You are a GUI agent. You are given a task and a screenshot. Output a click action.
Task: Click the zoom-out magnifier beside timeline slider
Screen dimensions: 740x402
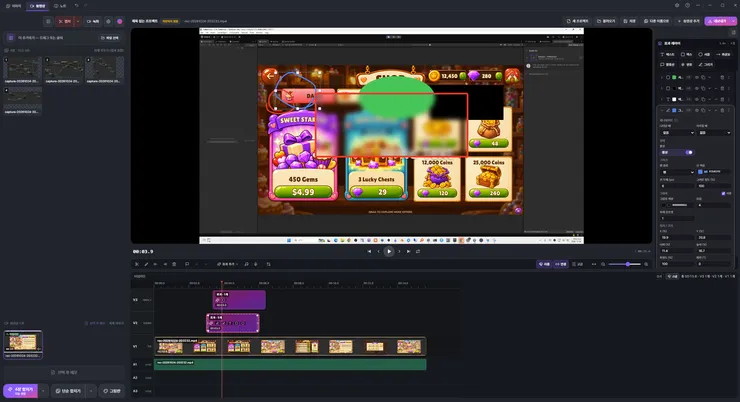603,264
